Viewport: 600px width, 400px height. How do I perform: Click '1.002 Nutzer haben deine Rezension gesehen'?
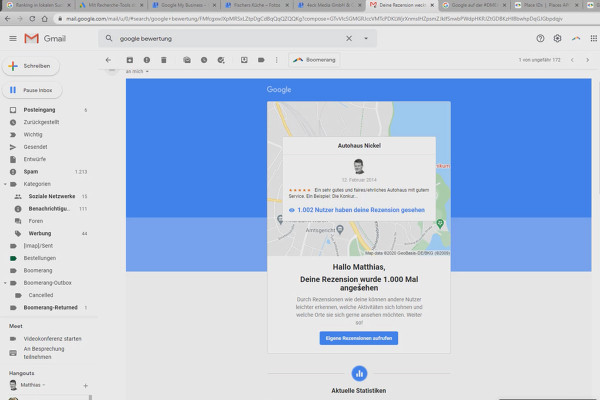[361, 210]
